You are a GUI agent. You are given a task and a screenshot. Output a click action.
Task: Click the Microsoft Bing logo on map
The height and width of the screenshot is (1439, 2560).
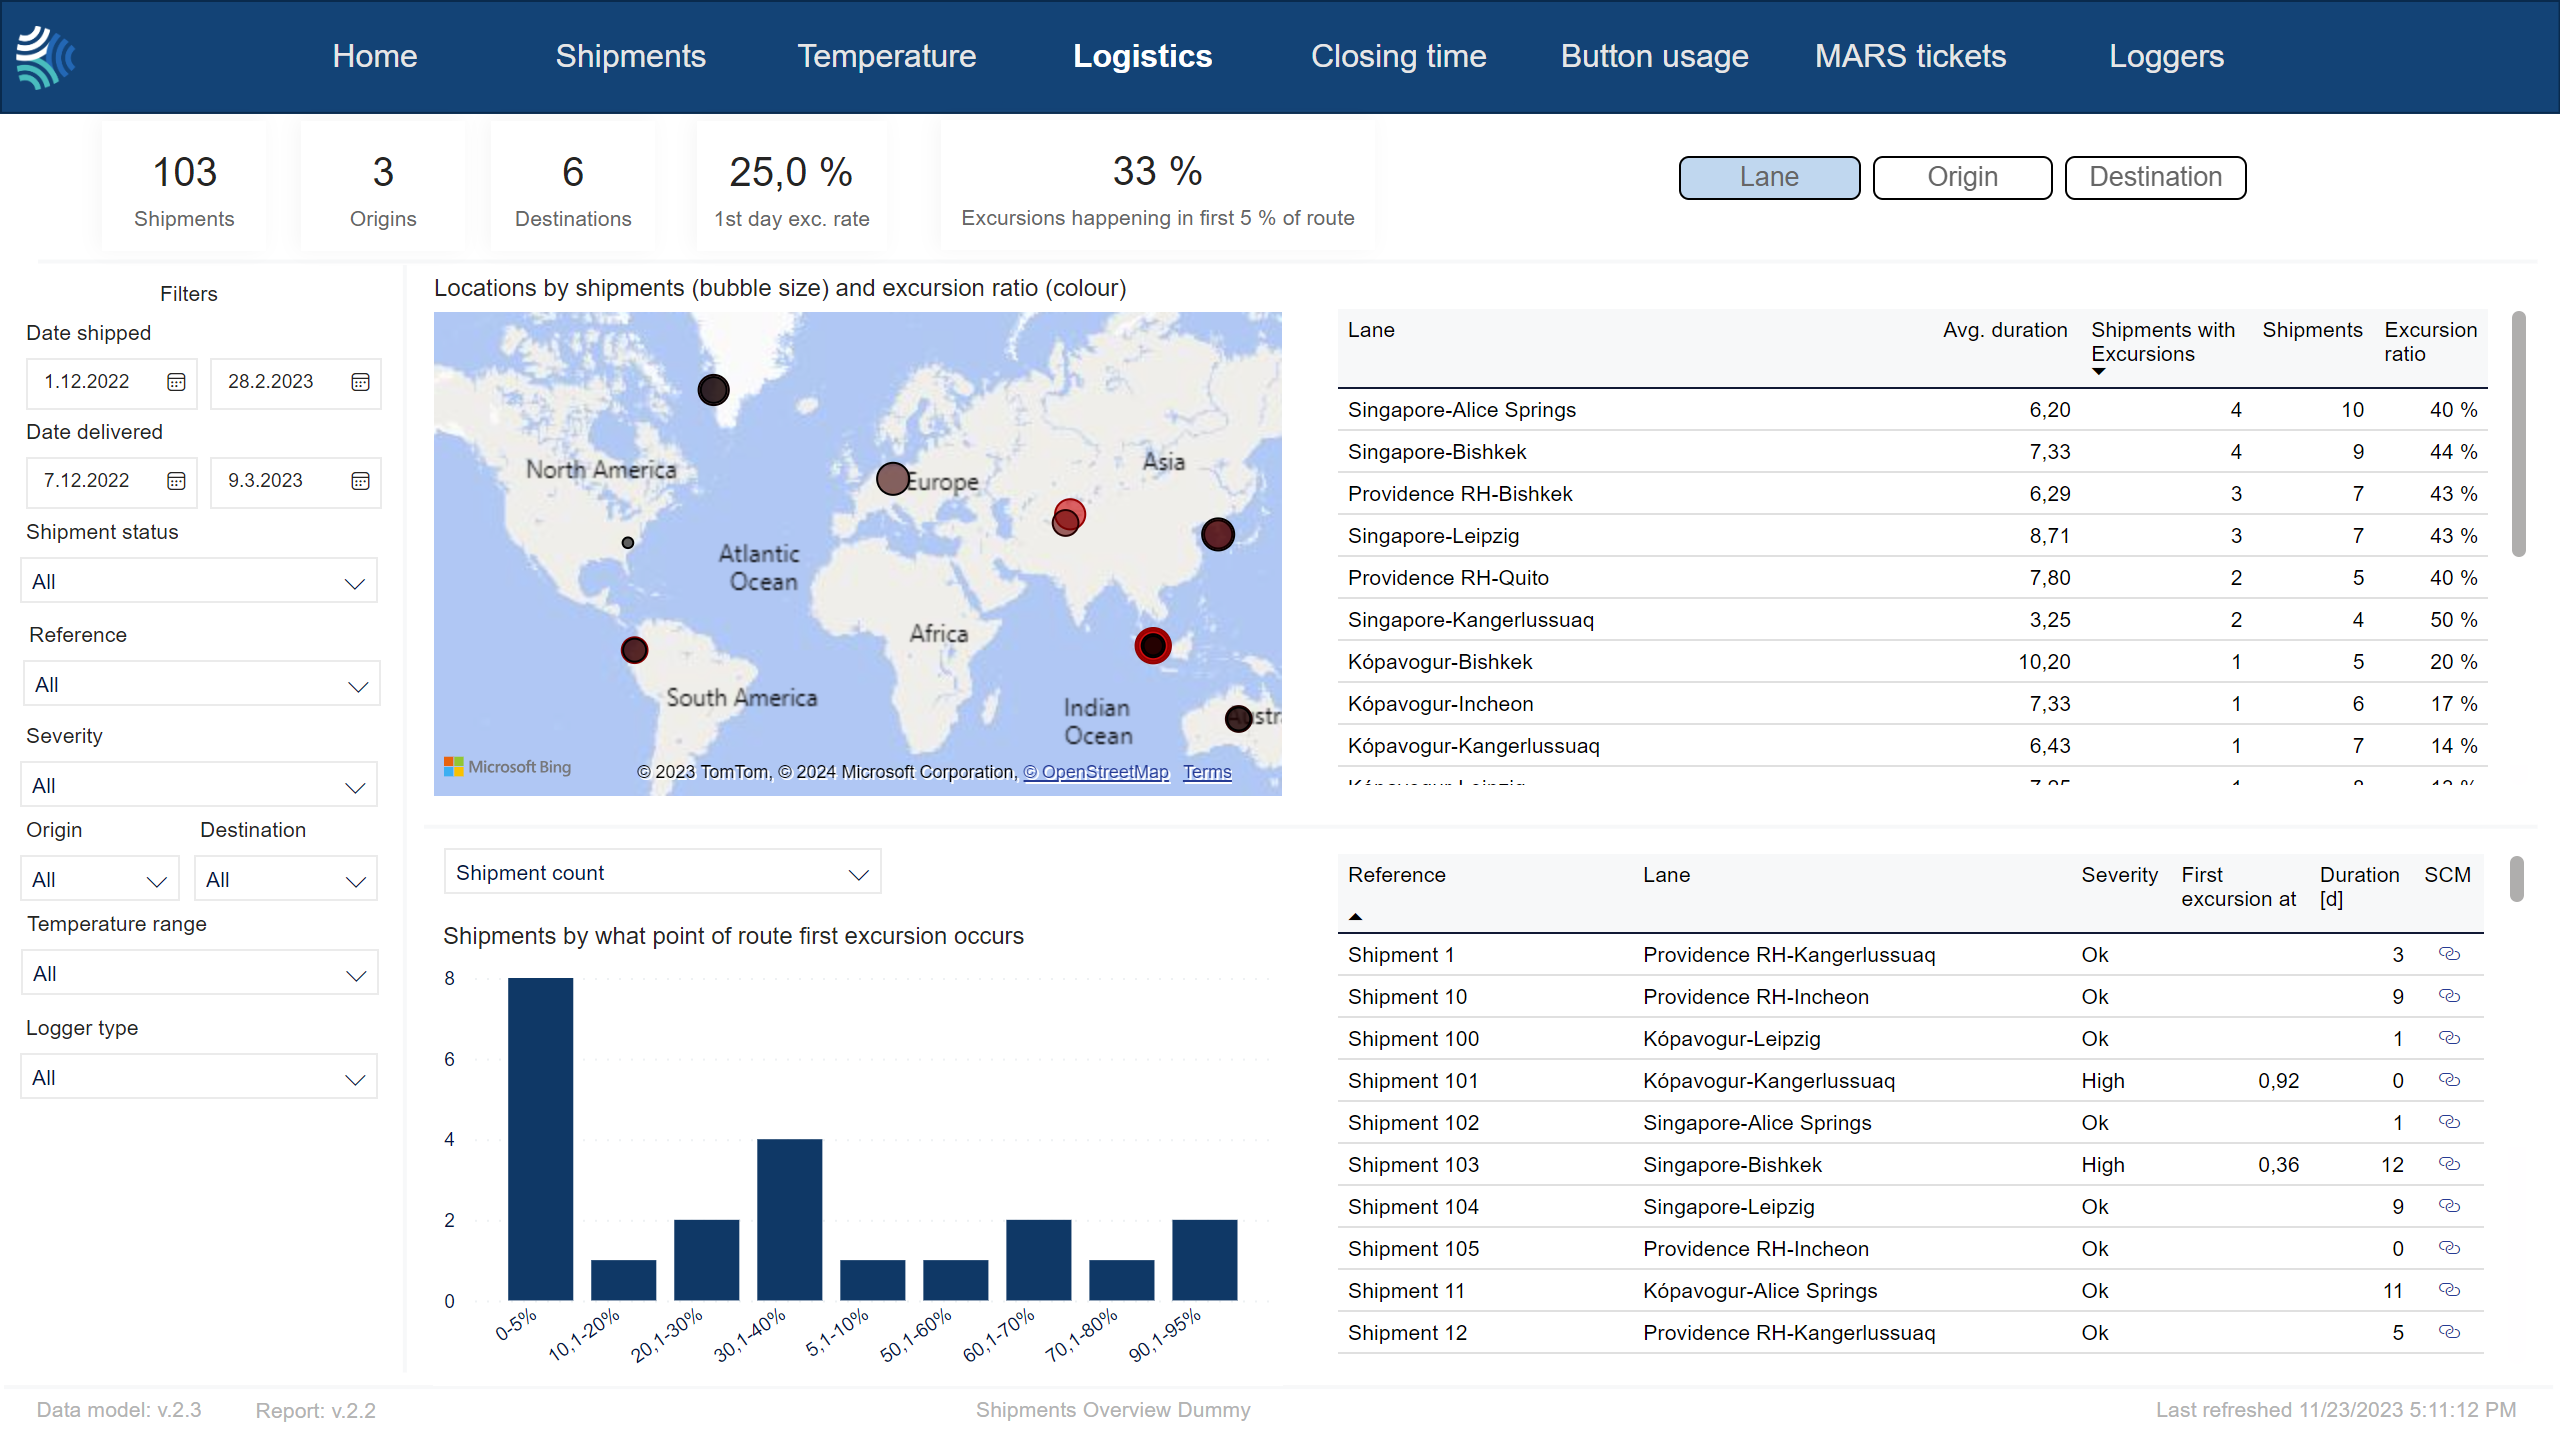coord(508,767)
